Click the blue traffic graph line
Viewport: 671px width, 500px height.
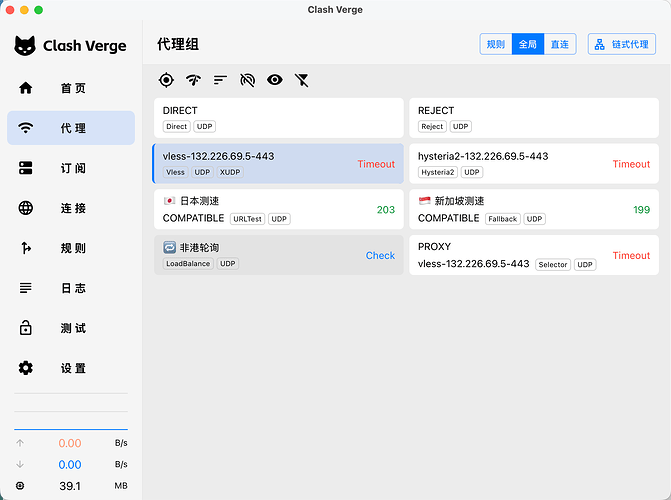click(x=71, y=429)
